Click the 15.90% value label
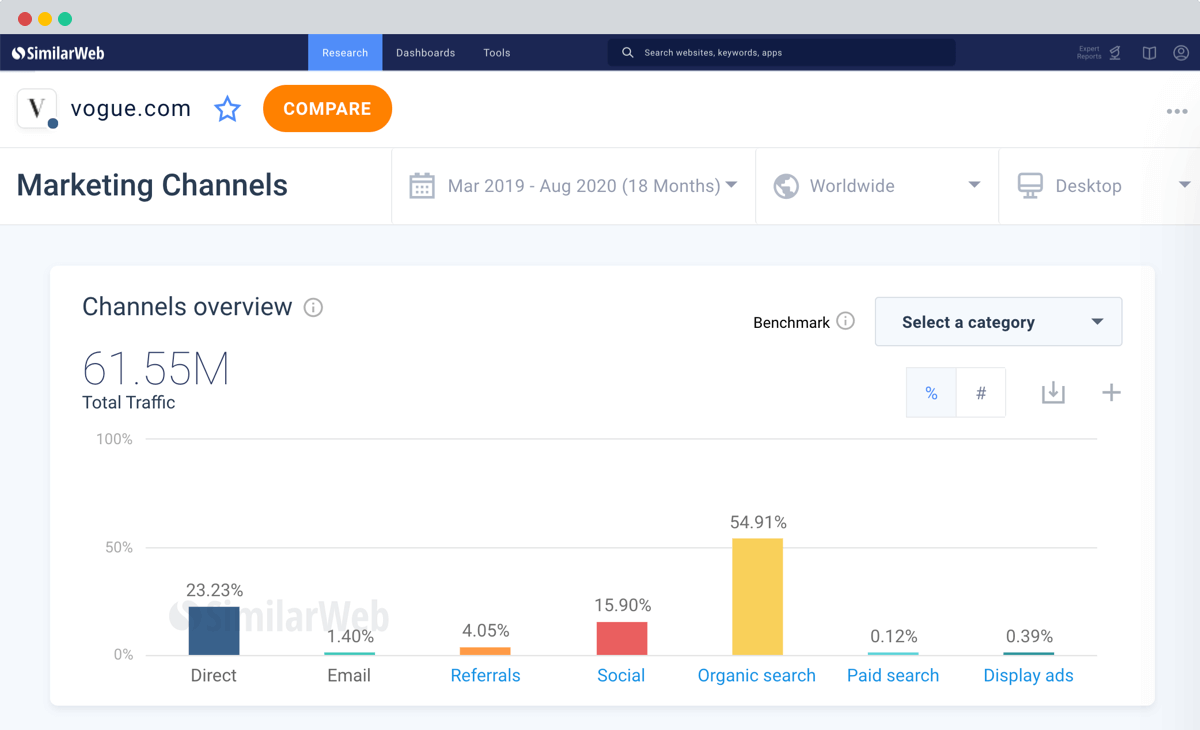This screenshot has height=730, width=1200. click(622, 605)
